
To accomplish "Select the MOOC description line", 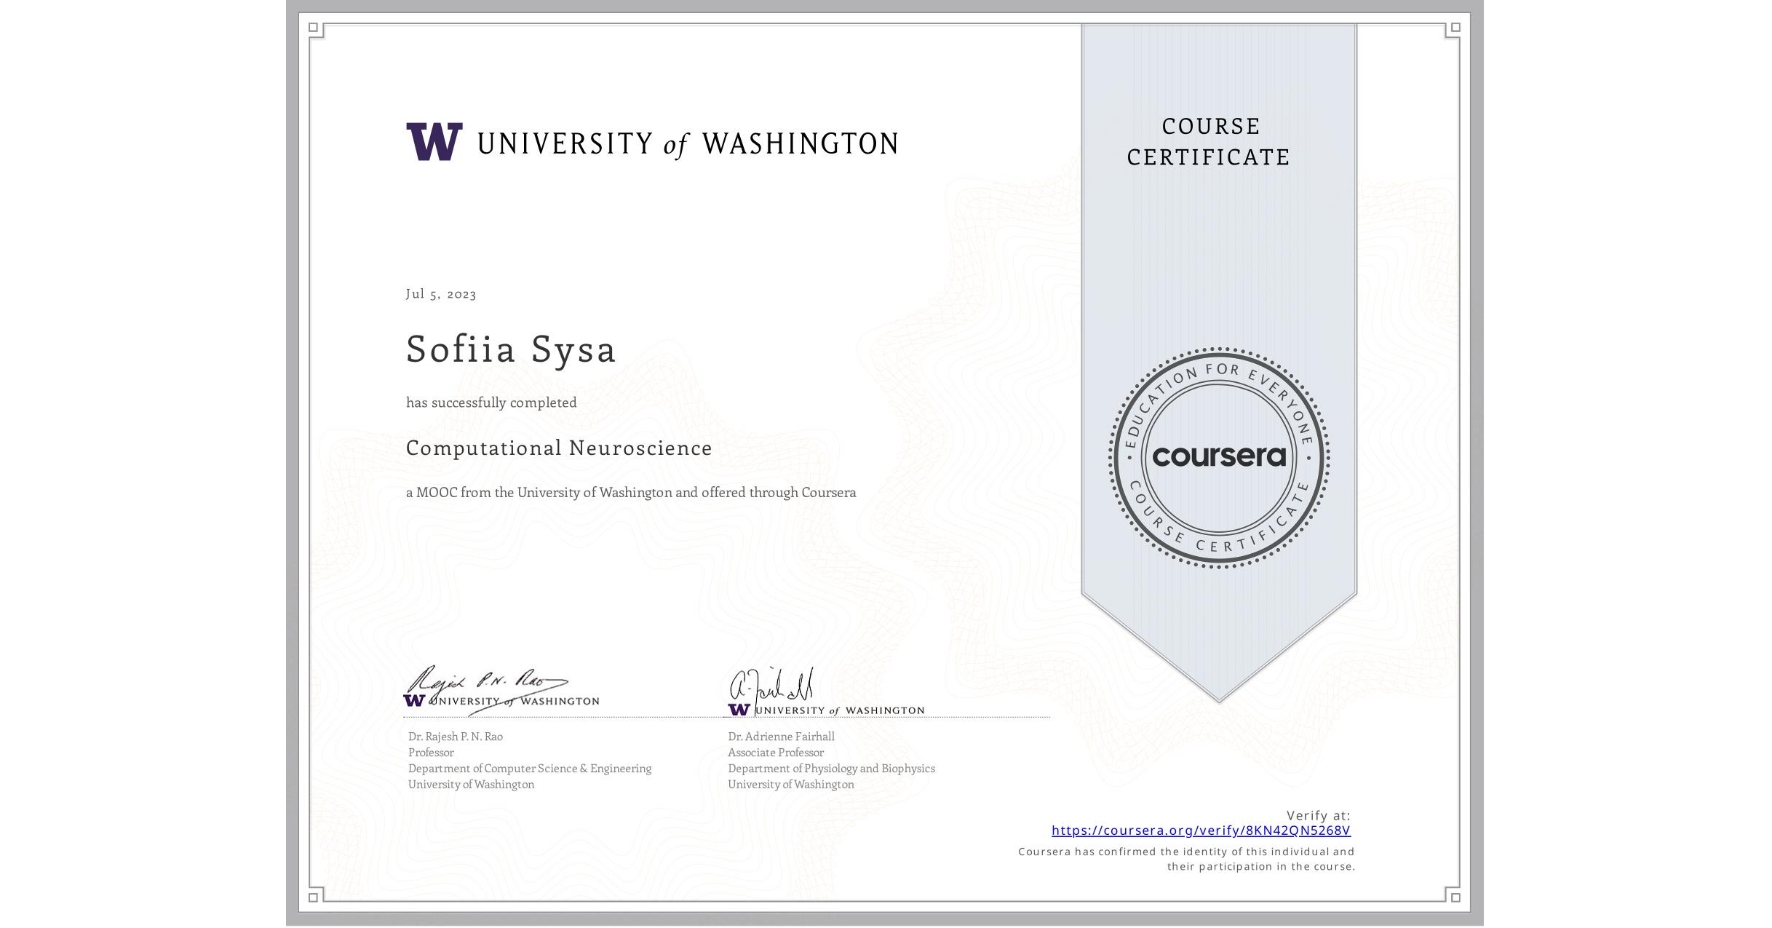I will 630,492.
